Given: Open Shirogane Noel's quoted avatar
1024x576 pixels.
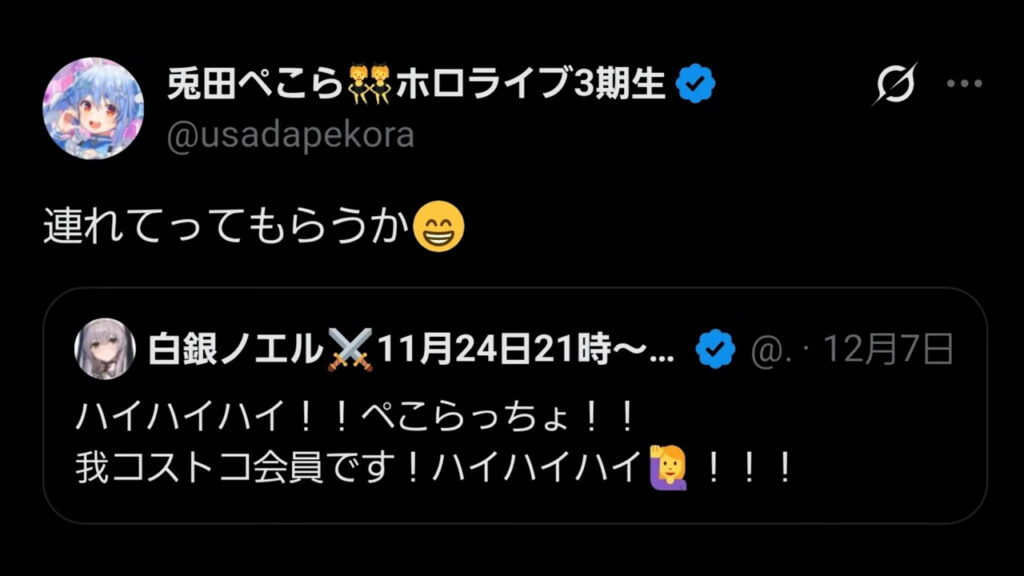Looking at the screenshot, I should click(104, 349).
